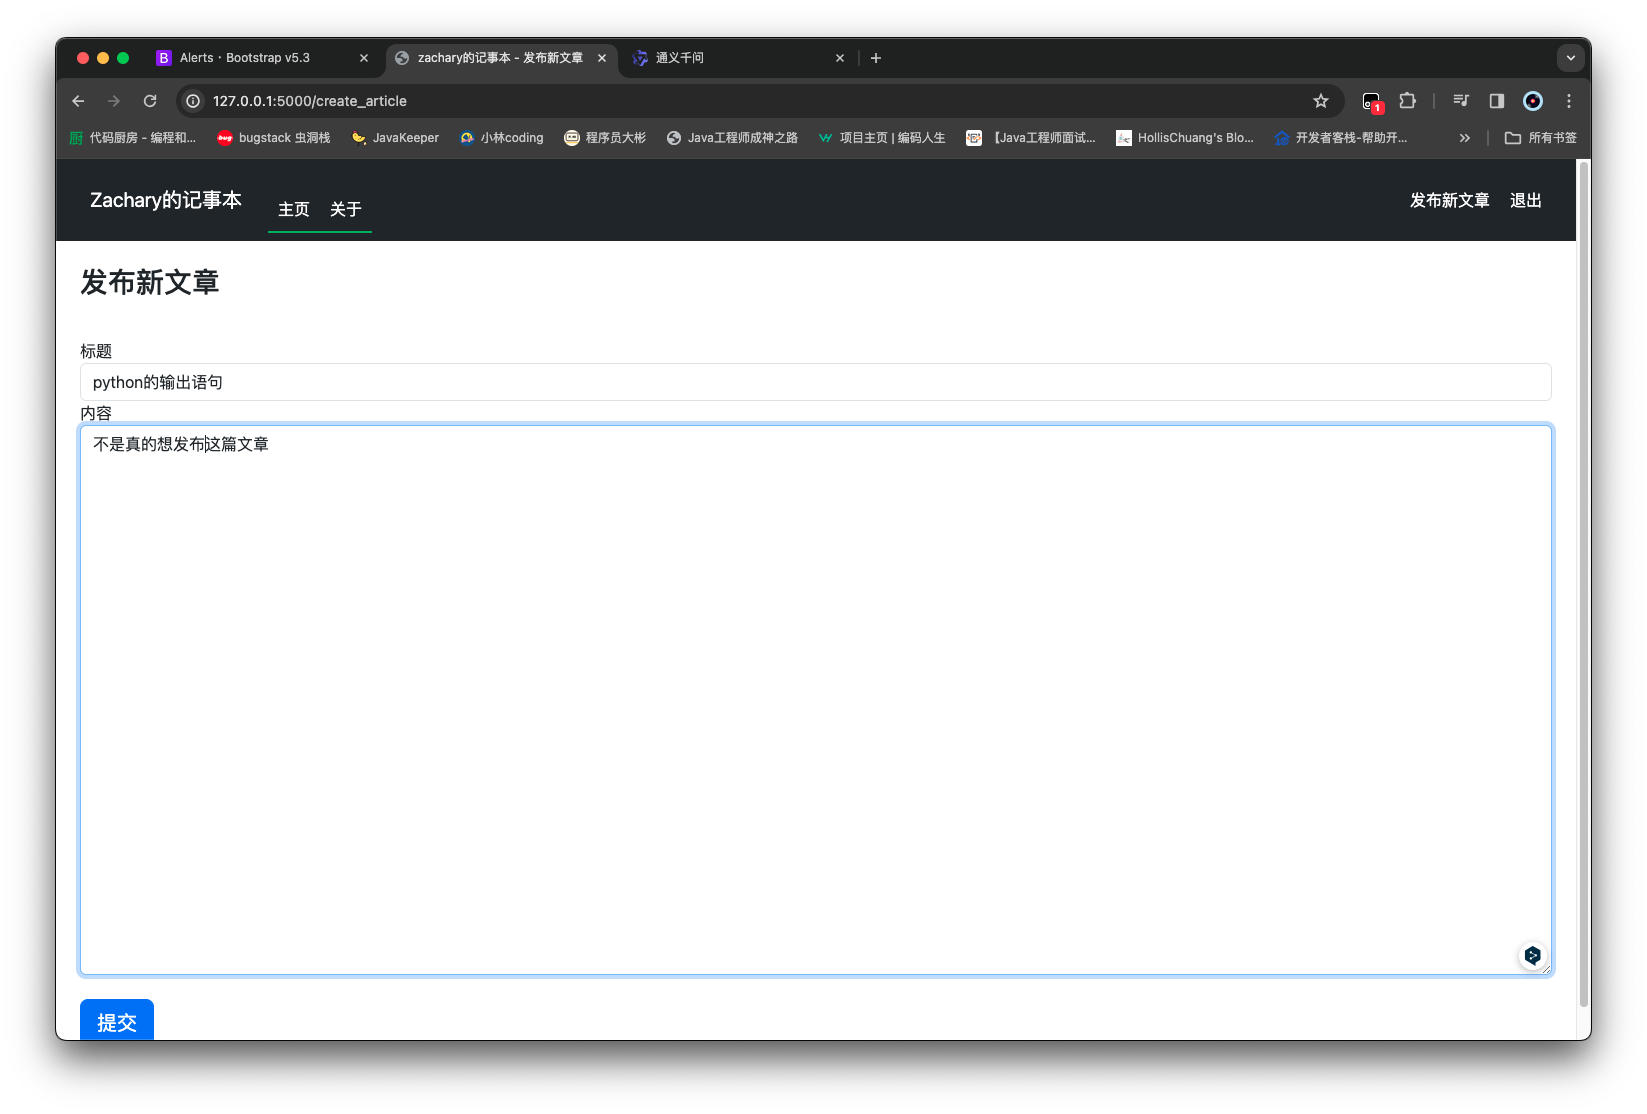This screenshot has width=1647, height=1114.
Task: Select 发布新文章 in the navbar
Action: click(x=1450, y=200)
